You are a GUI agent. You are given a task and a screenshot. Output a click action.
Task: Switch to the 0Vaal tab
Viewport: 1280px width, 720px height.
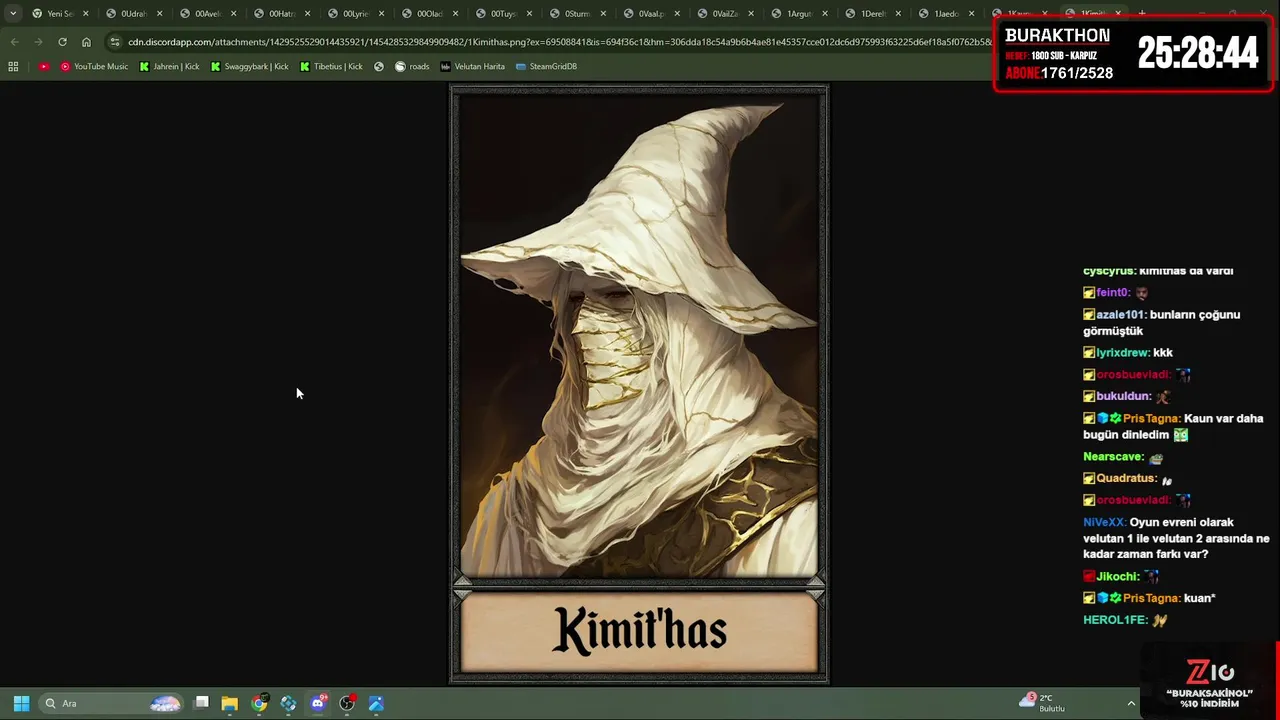pyautogui.click(x=651, y=14)
